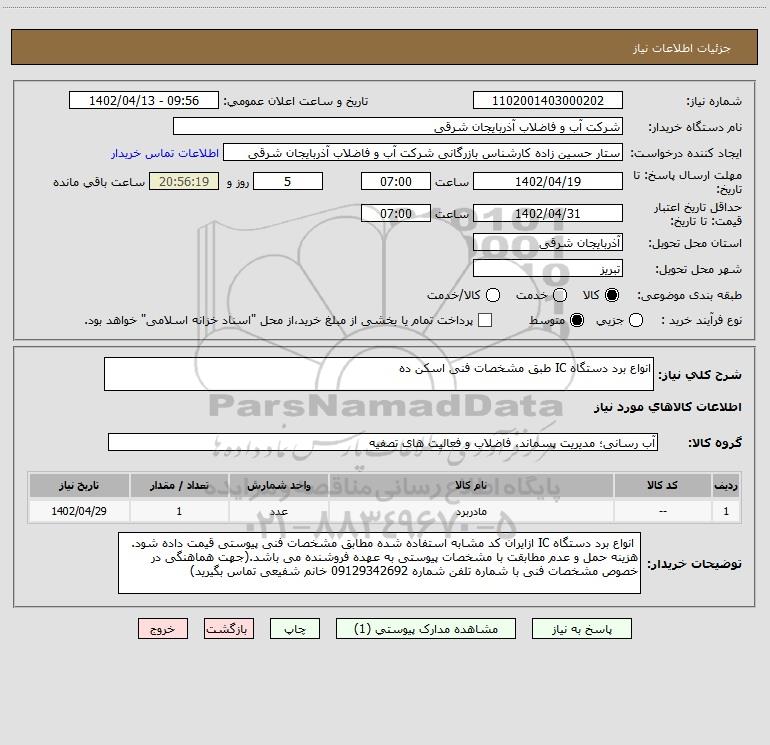Click the تعداد / مقدار column header
Screen dimensions: 770x745
[179, 485]
